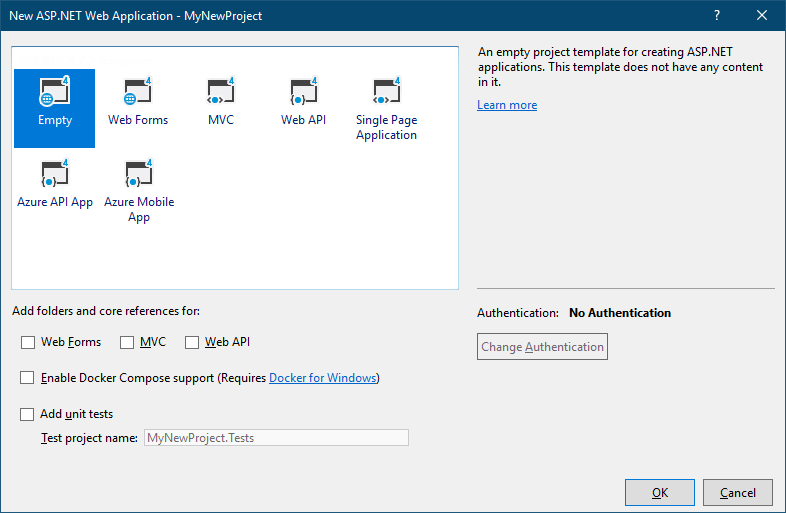Click the template description paragraph

[620, 67]
